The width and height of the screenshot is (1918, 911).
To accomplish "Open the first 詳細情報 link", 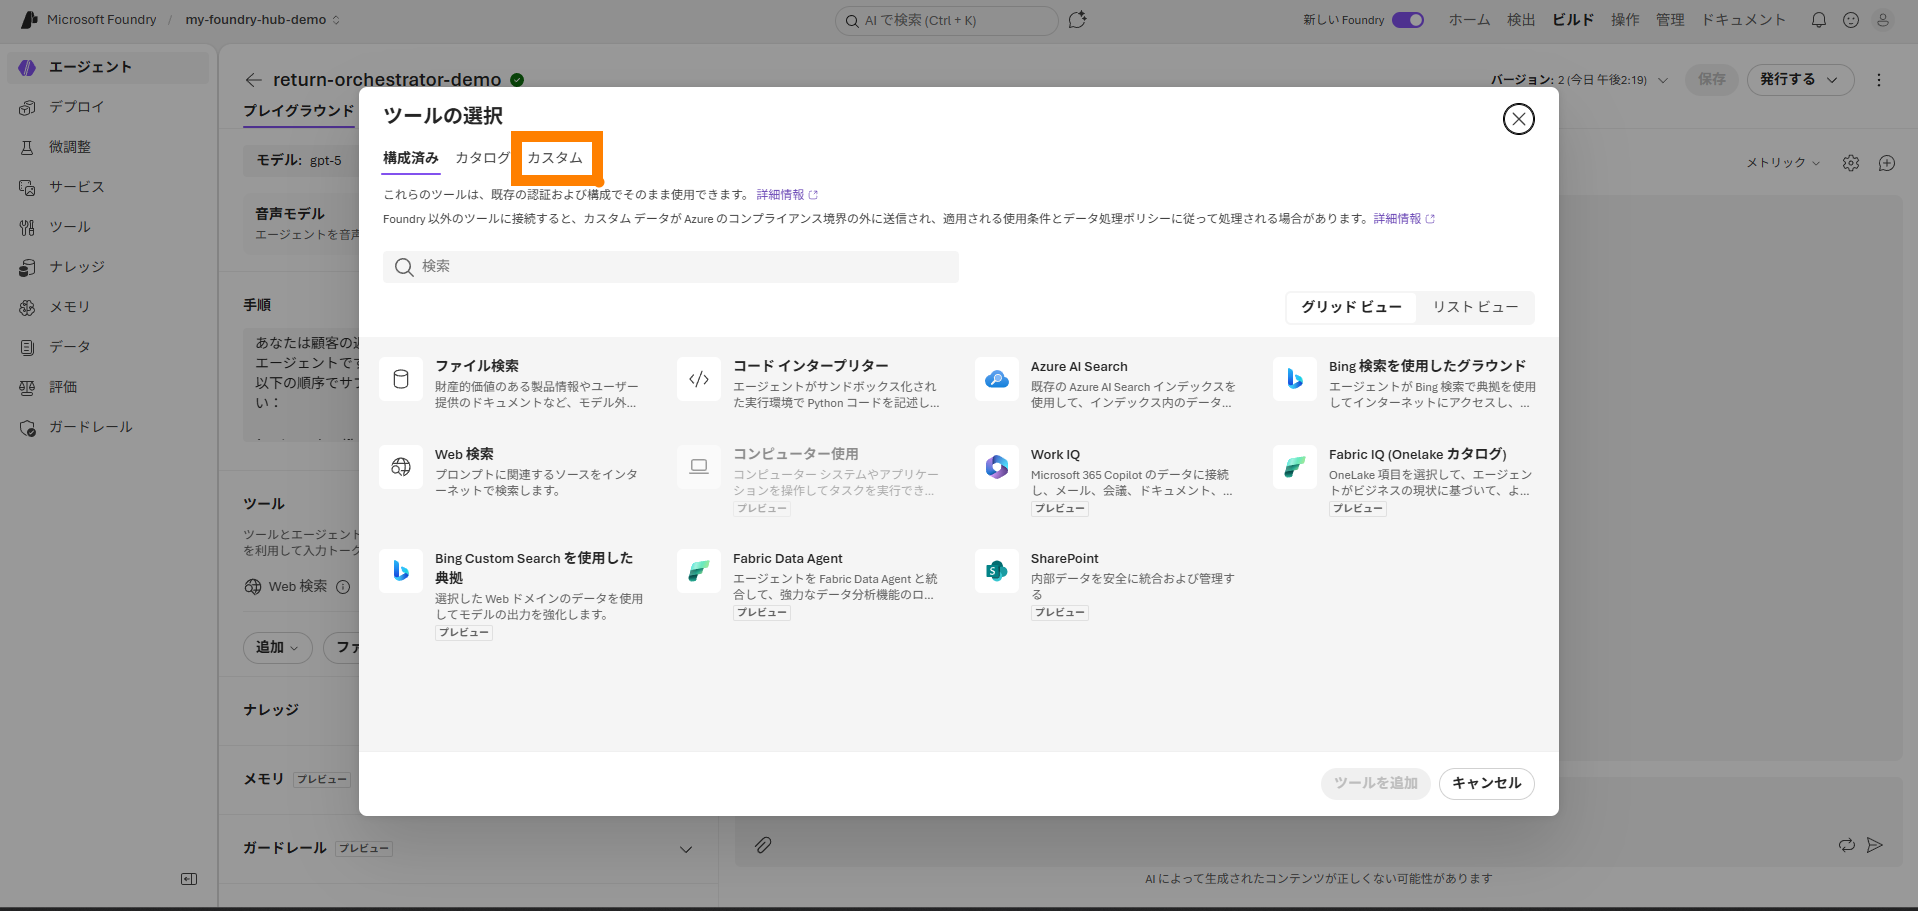I will [x=787, y=195].
